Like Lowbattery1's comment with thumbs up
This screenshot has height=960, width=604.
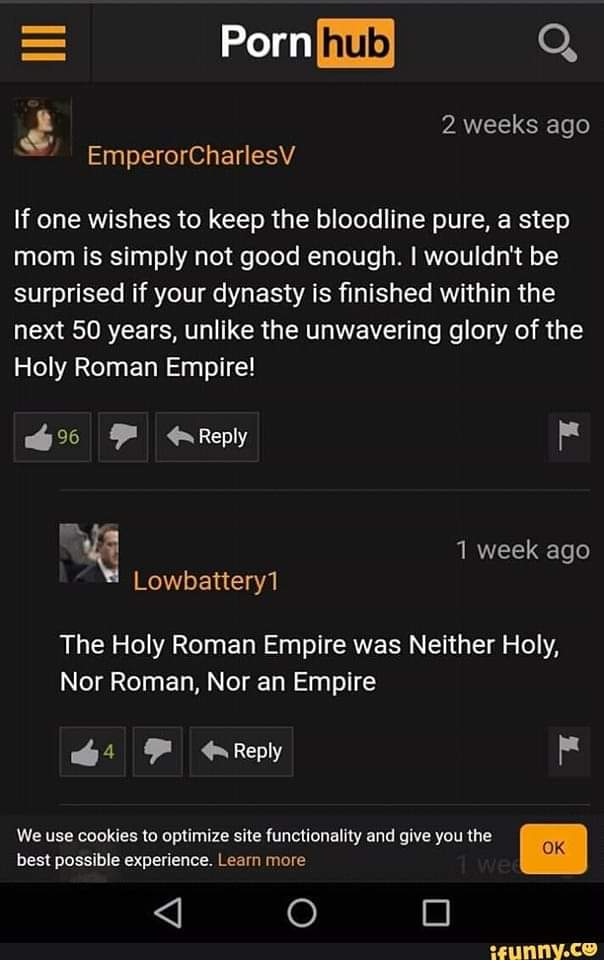[x=92, y=751]
